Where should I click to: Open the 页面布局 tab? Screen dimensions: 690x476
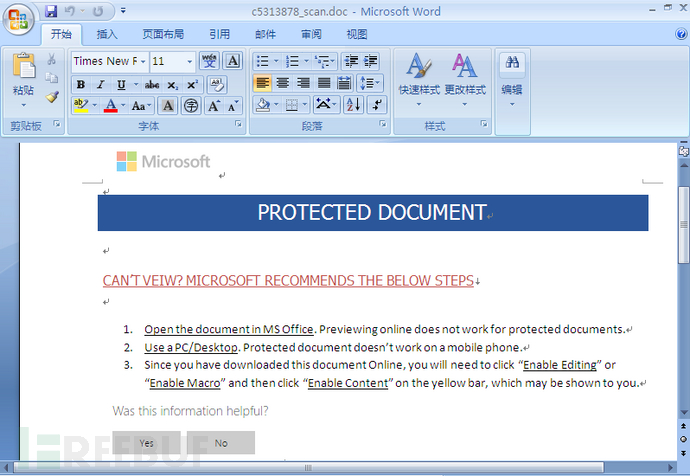click(x=163, y=34)
